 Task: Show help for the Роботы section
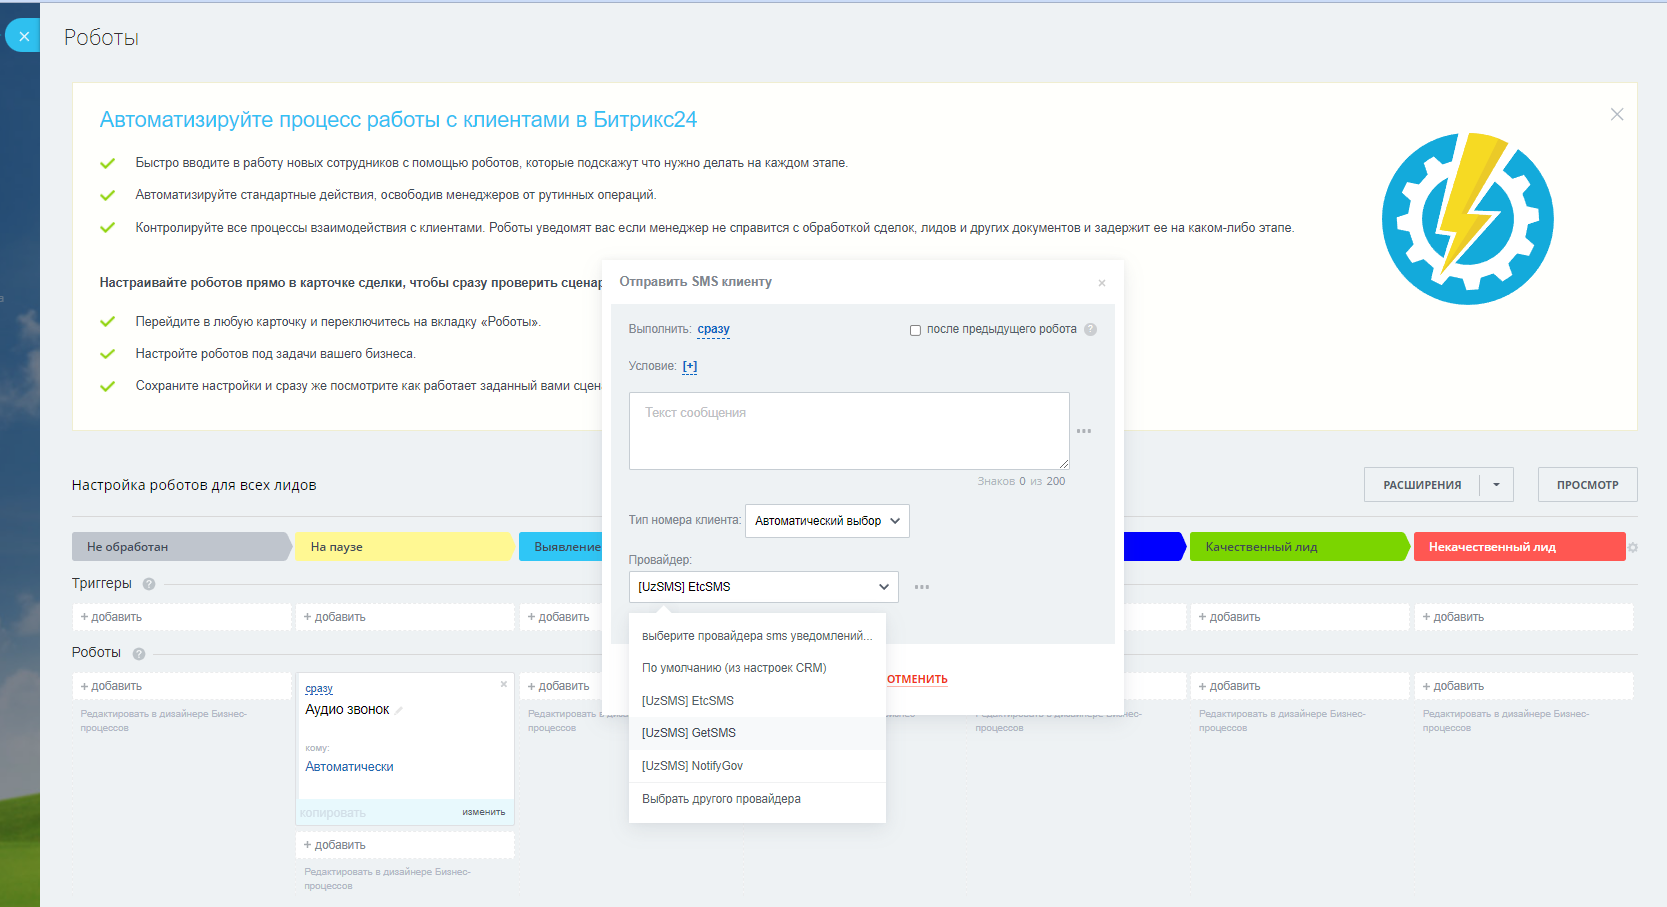click(x=139, y=654)
